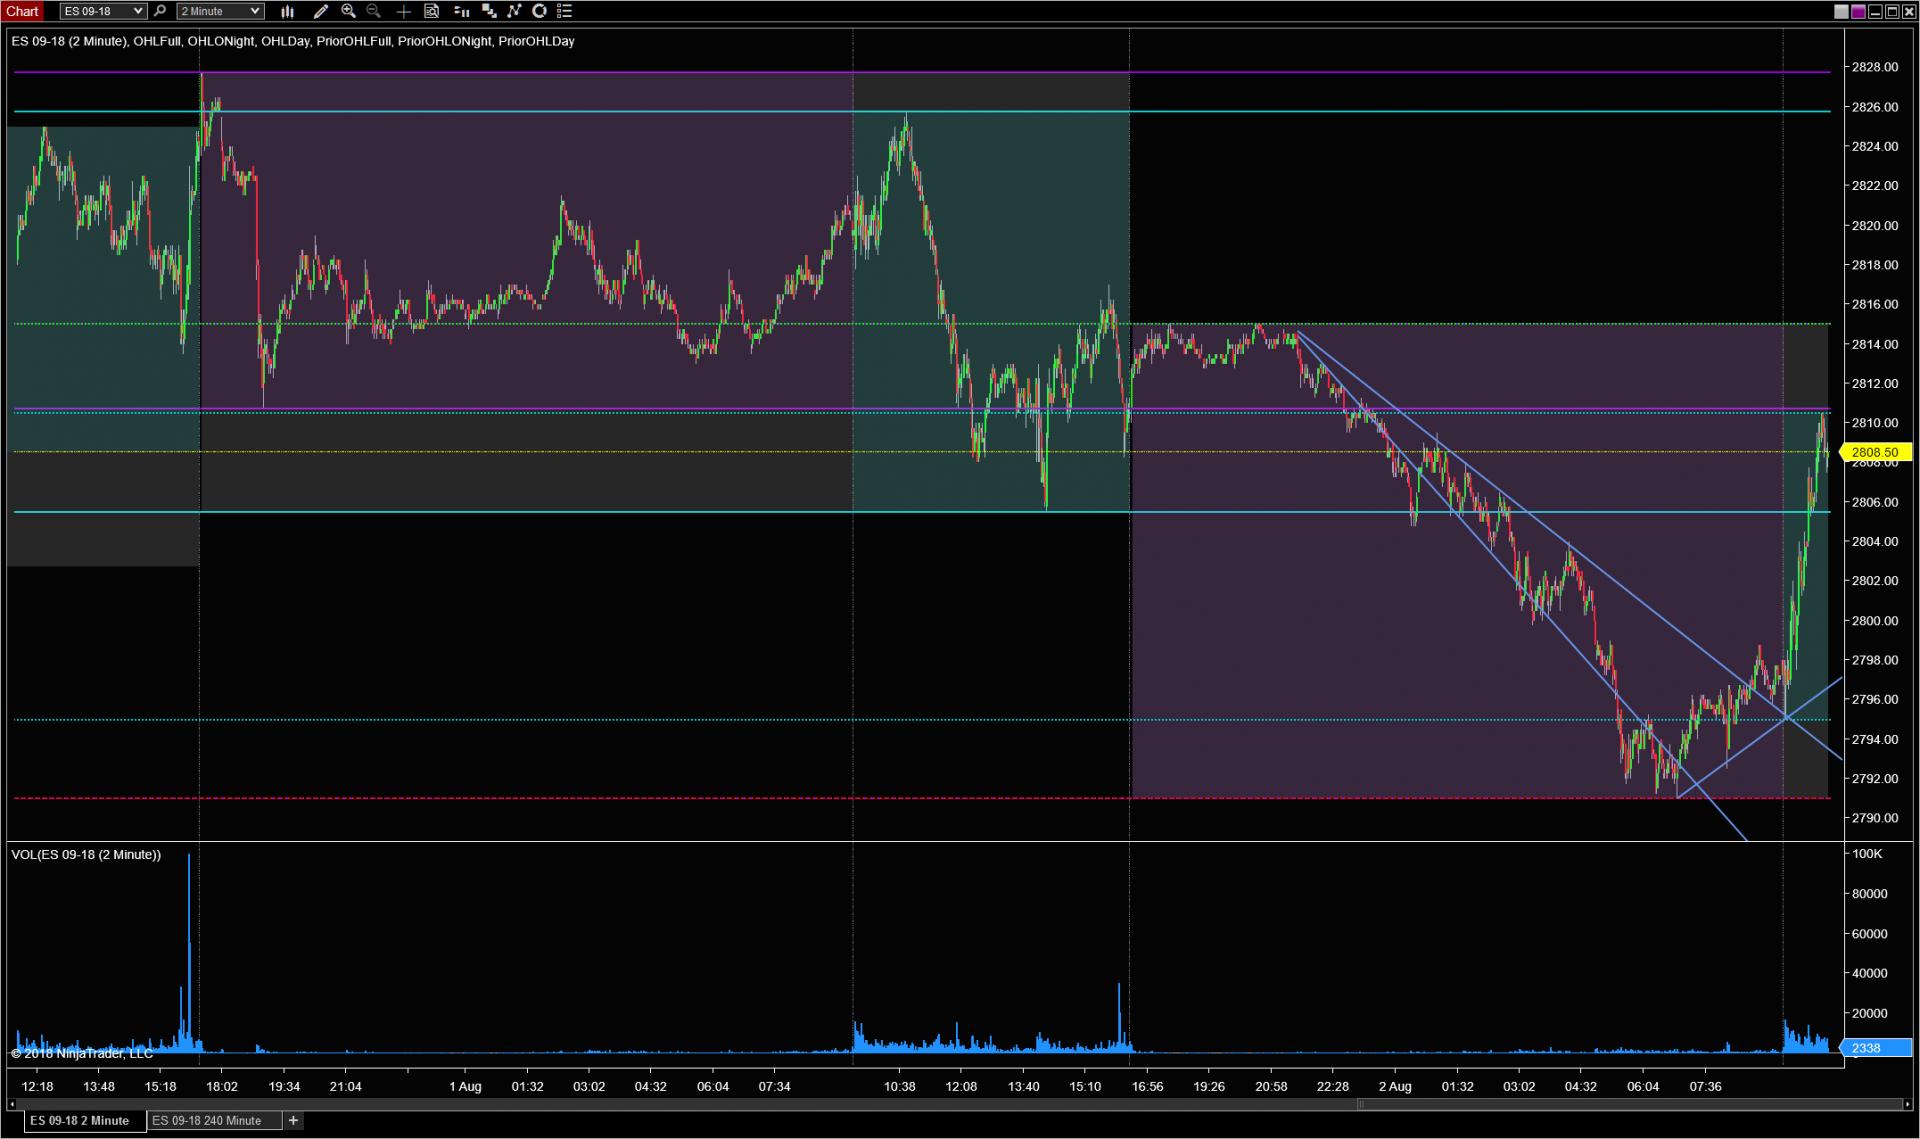Open the bar type chart style icon
Image resolution: width=1920 pixels, height=1139 pixels.
coord(287,11)
